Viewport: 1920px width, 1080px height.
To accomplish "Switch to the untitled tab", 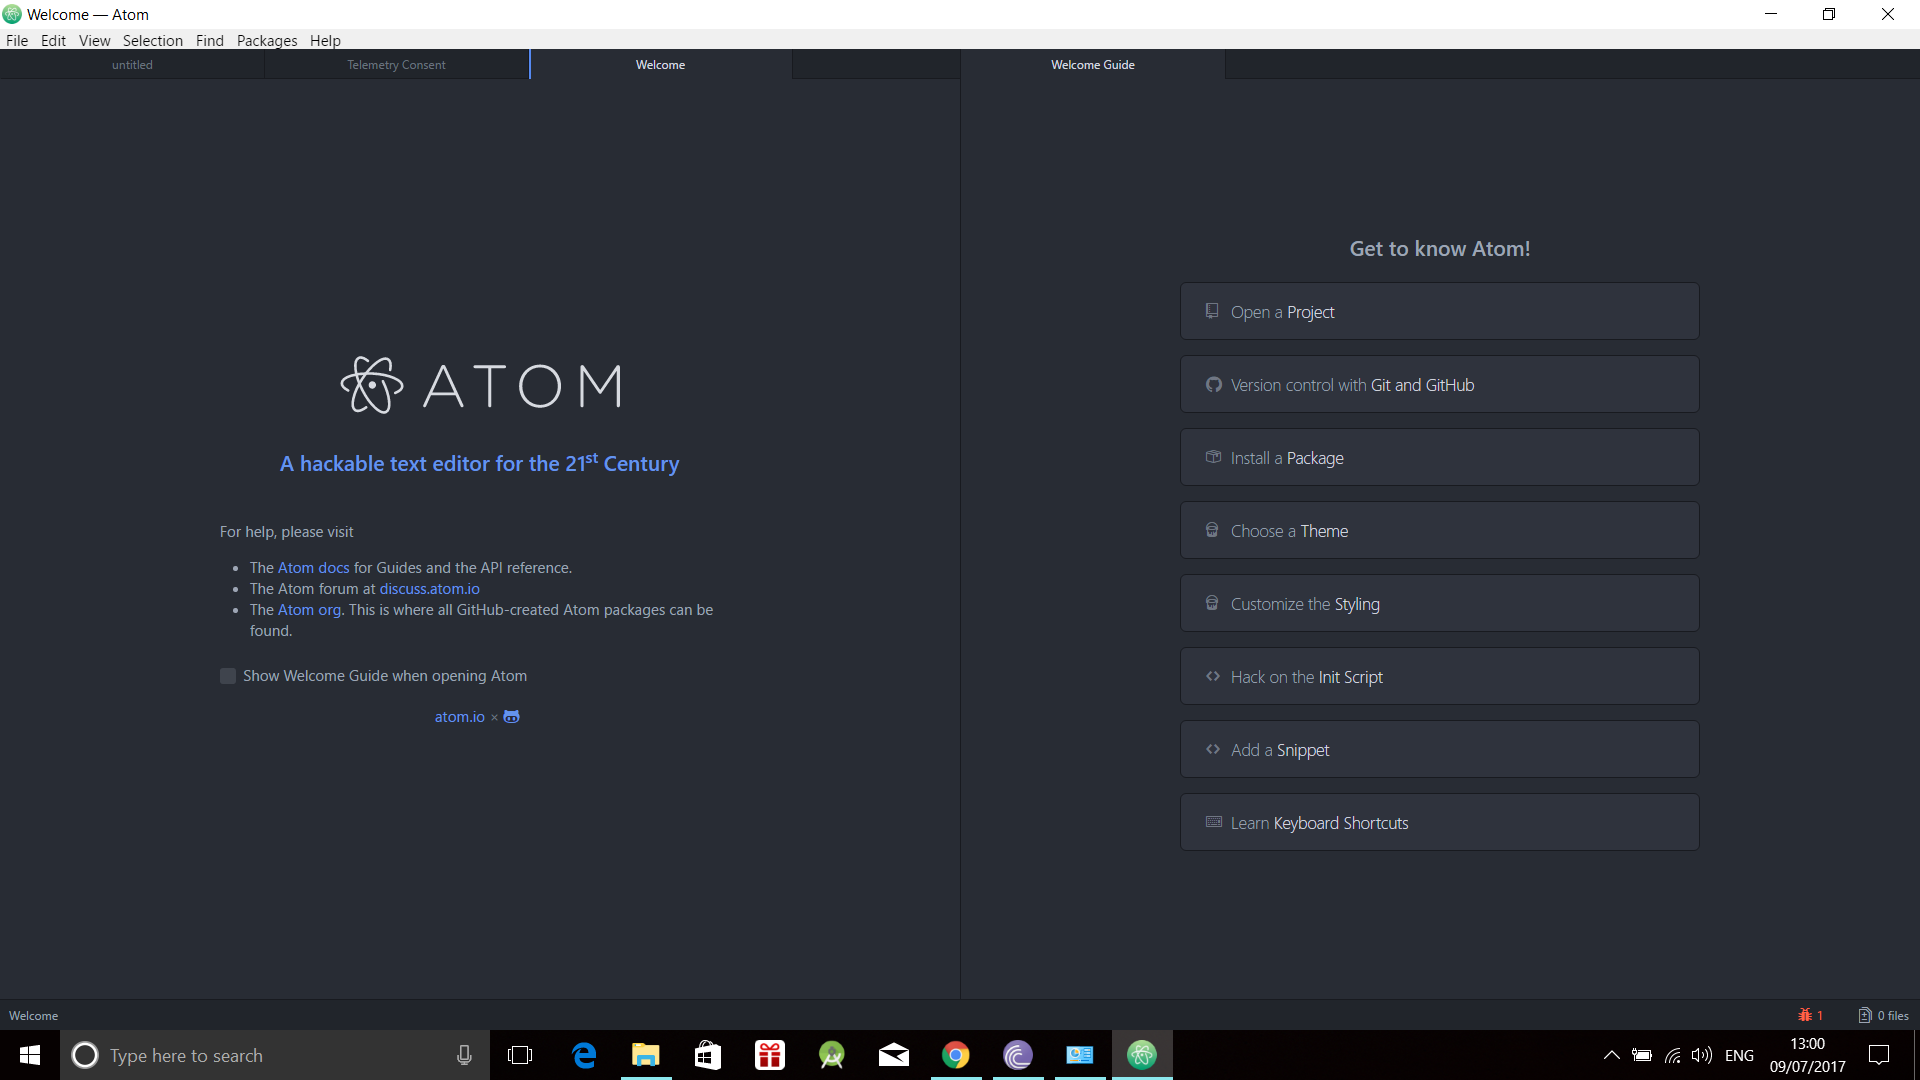I will 132,65.
